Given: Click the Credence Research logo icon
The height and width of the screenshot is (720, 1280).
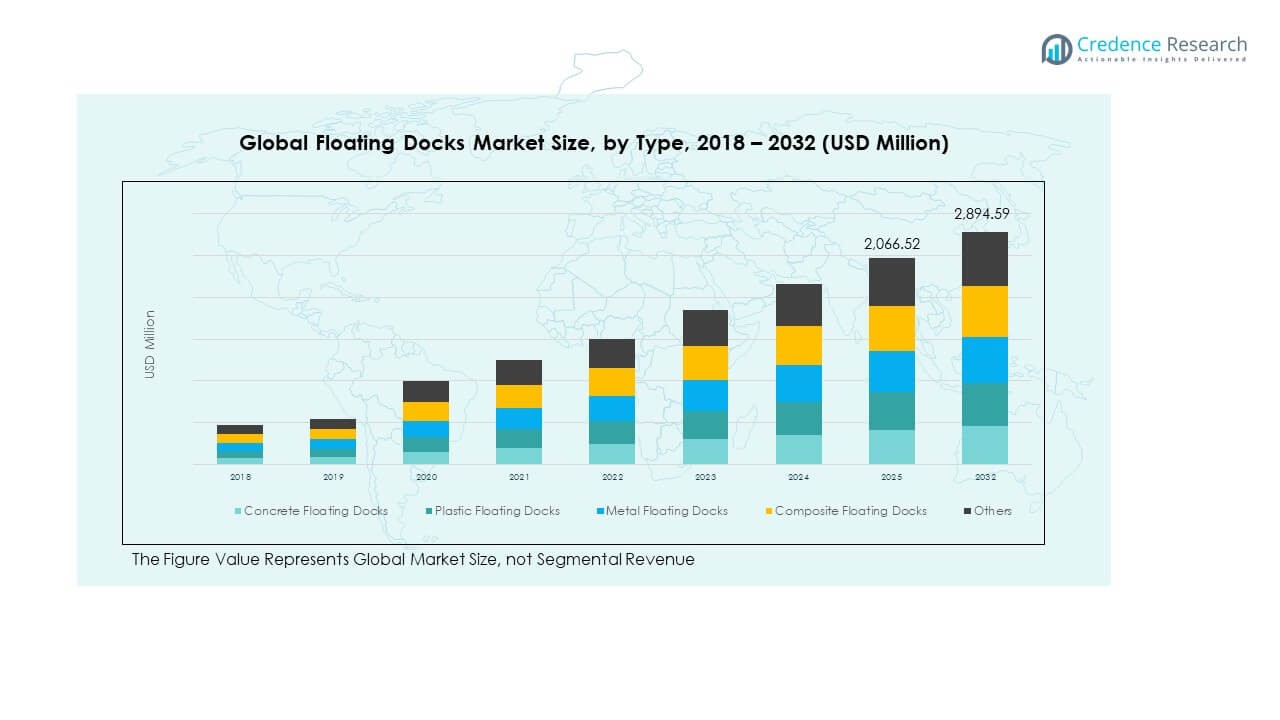Looking at the screenshot, I should [x=1056, y=49].
